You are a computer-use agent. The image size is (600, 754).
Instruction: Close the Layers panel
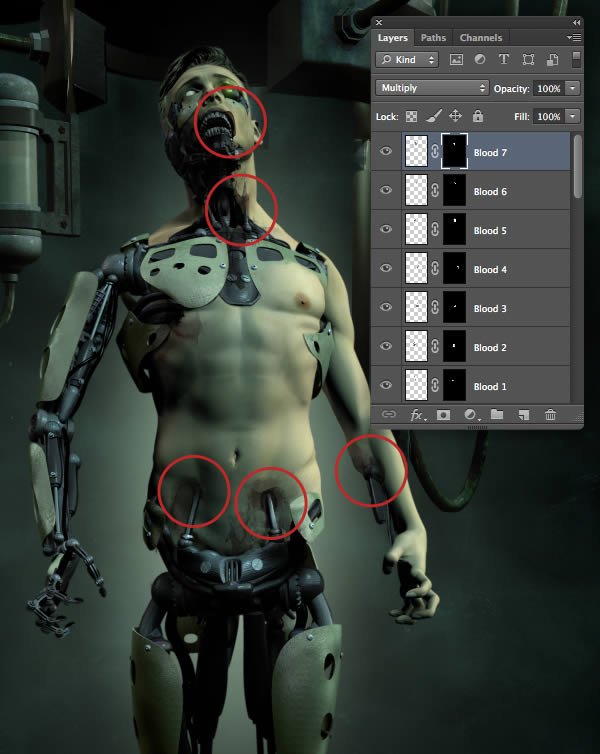pyautogui.click(x=379, y=23)
